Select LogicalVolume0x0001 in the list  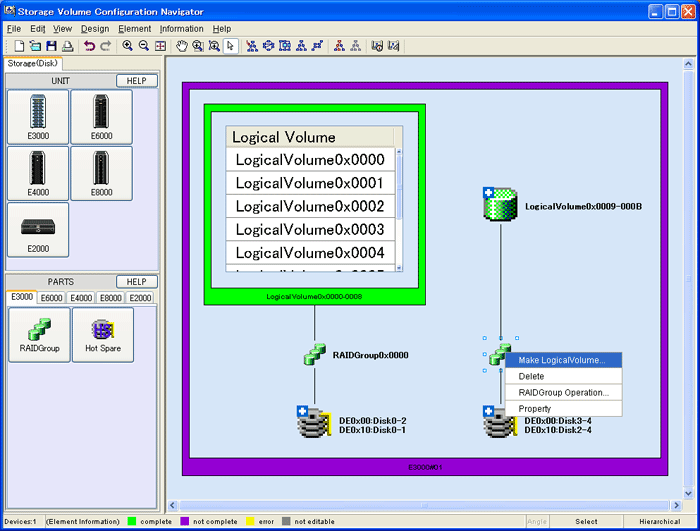click(x=310, y=183)
